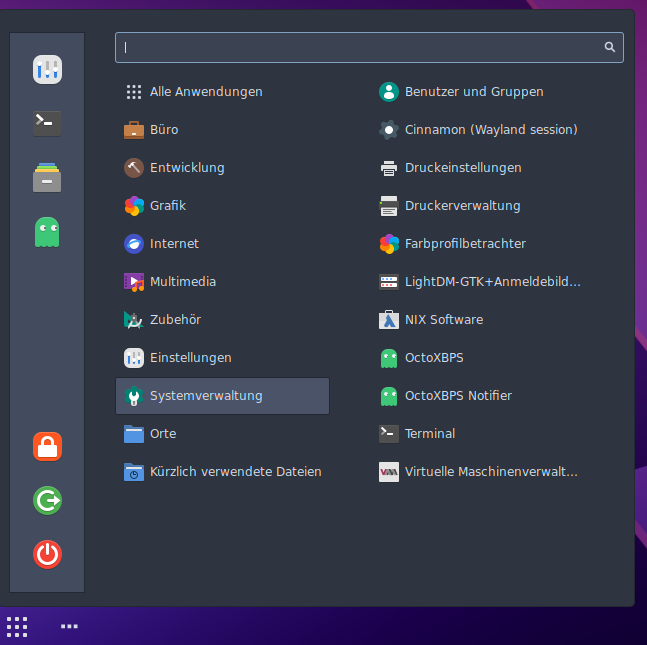The height and width of the screenshot is (645, 647).
Task: Click the orange lock screen icon
Action: pyautogui.click(x=47, y=446)
